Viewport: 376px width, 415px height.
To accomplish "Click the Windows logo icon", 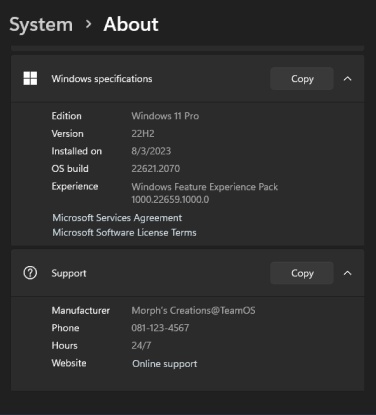I will [x=30, y=78].
